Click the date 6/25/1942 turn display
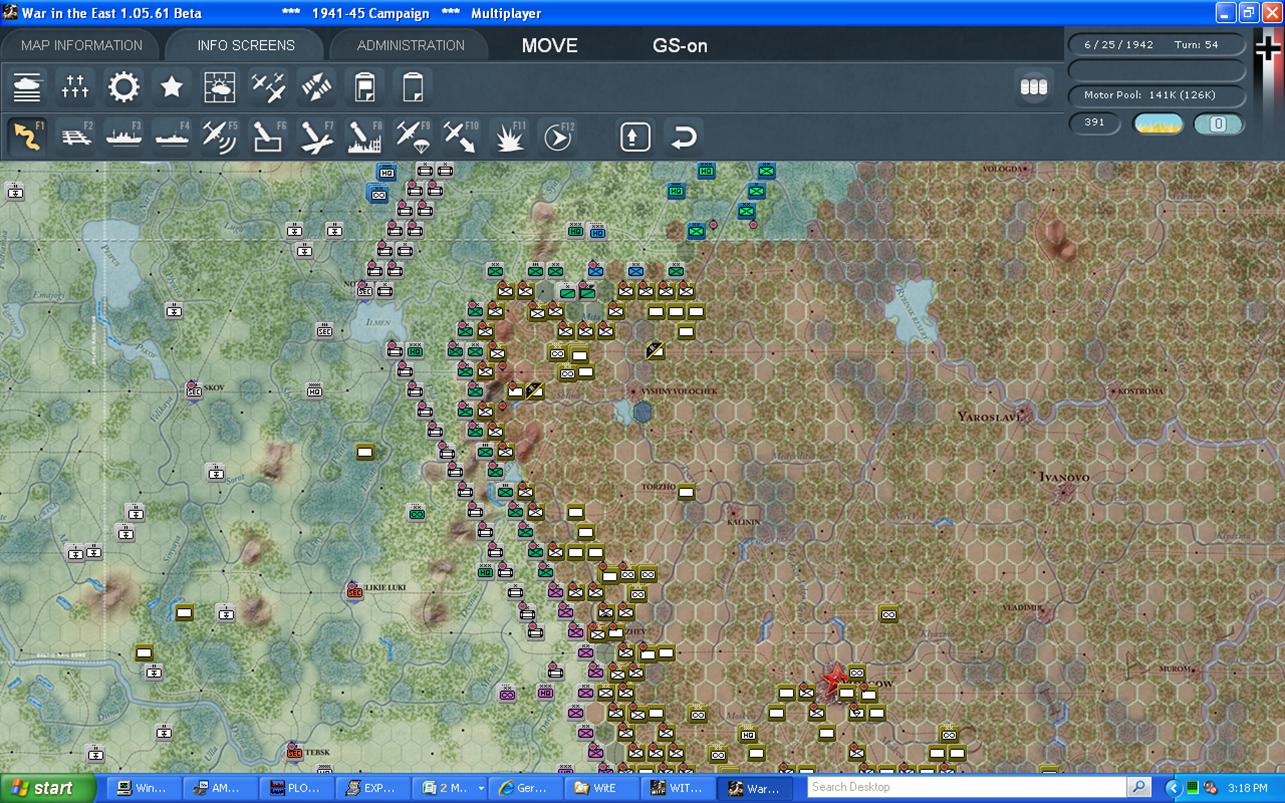The height and width of the screenshot is (803, 1285). click(1157, 45)
